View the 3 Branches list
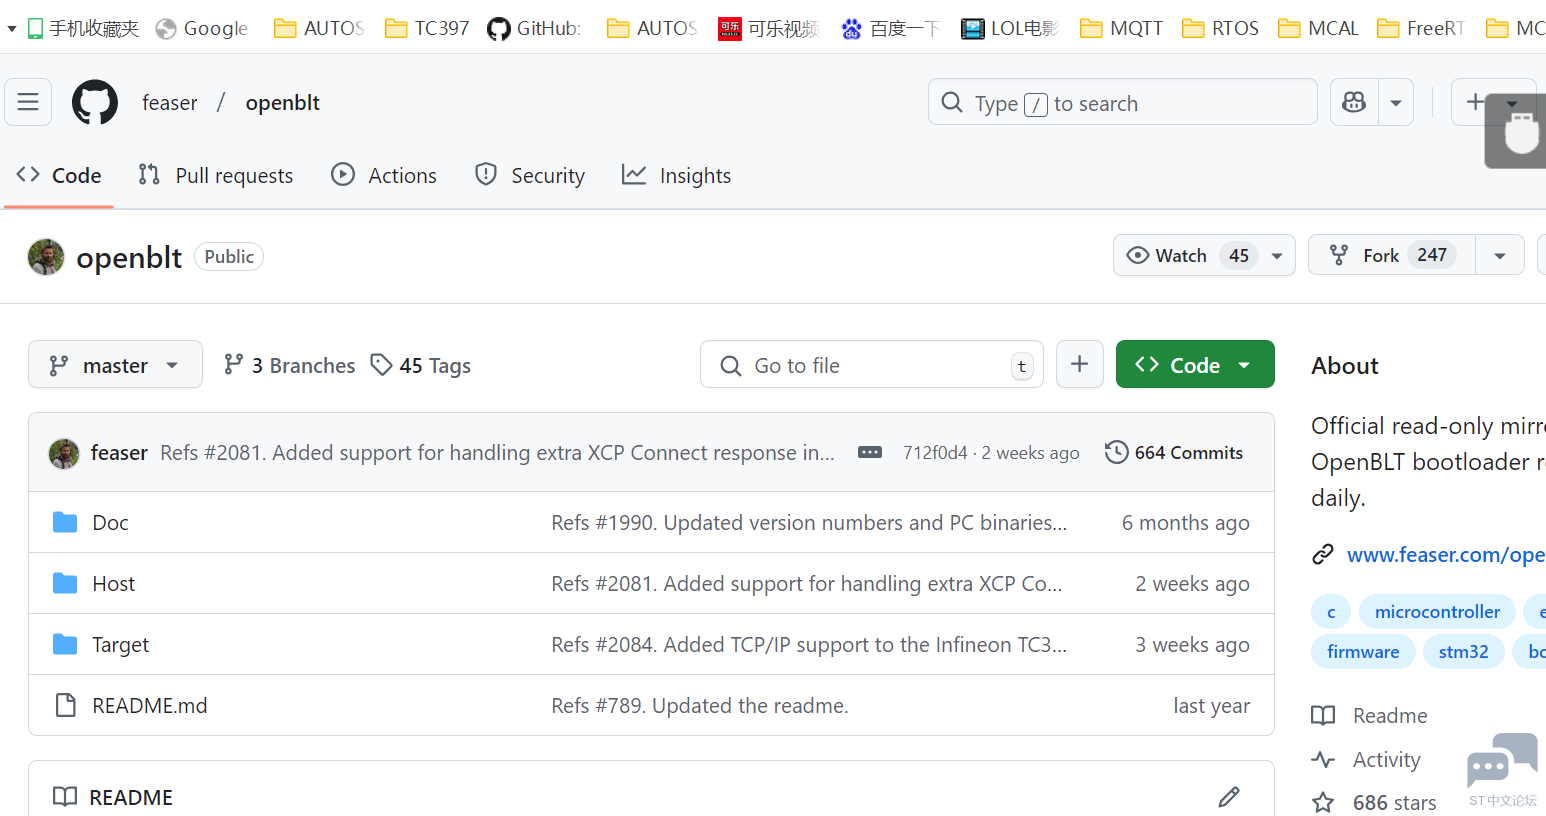The image size is (1546, 816). [x=289, y=365]
